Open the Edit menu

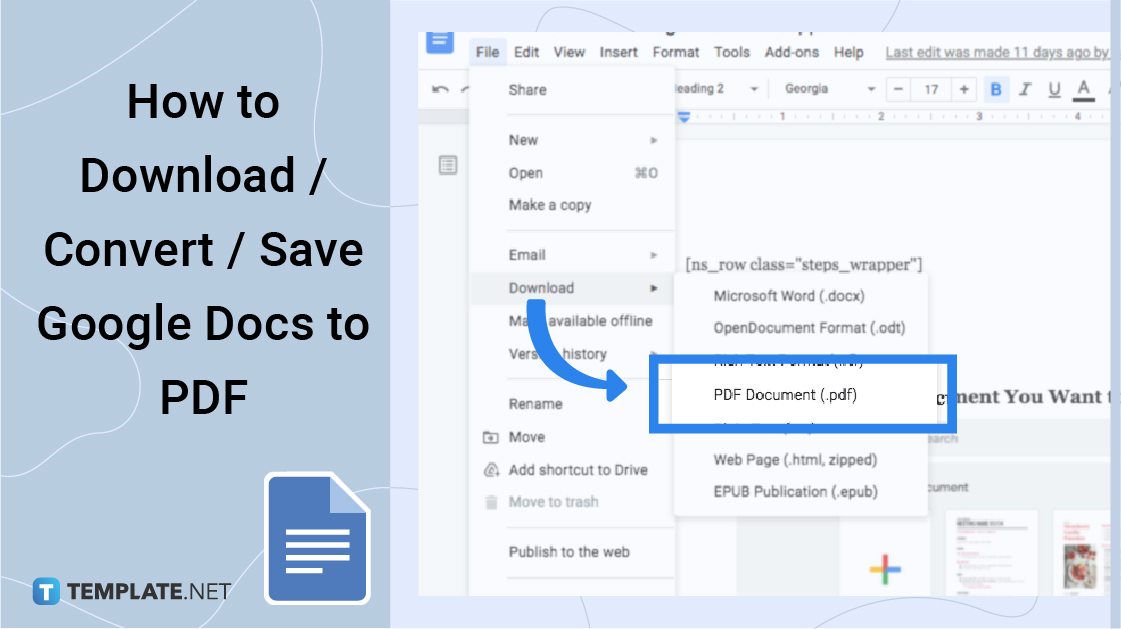527,52
